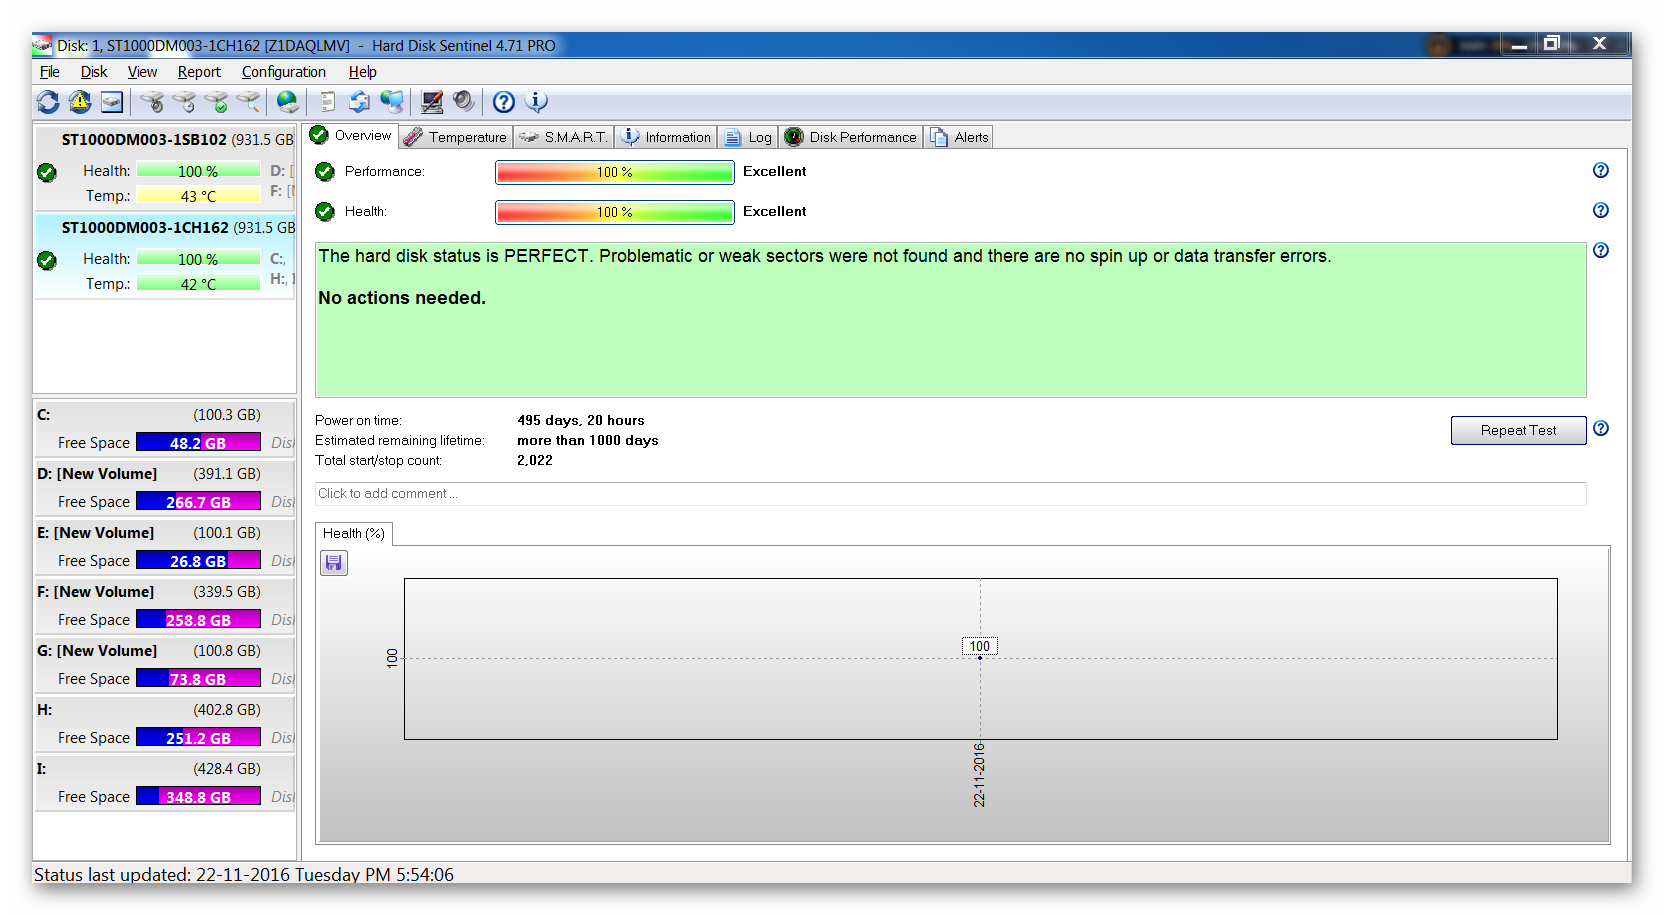The height and width of the screenshot is (915, 1664).
Task: Click the 'Status last updated' status bar text
Action: point(244,875)
